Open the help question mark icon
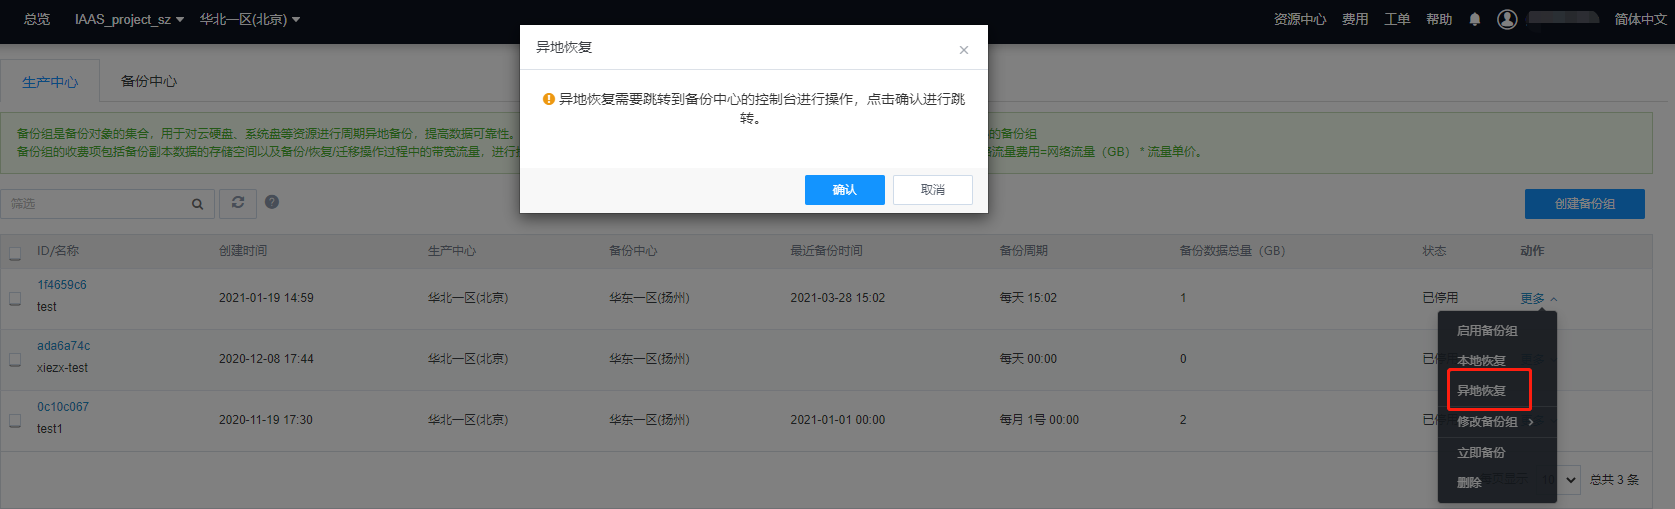Viewport: 1675px width, 509px height. tap(272, 202)
